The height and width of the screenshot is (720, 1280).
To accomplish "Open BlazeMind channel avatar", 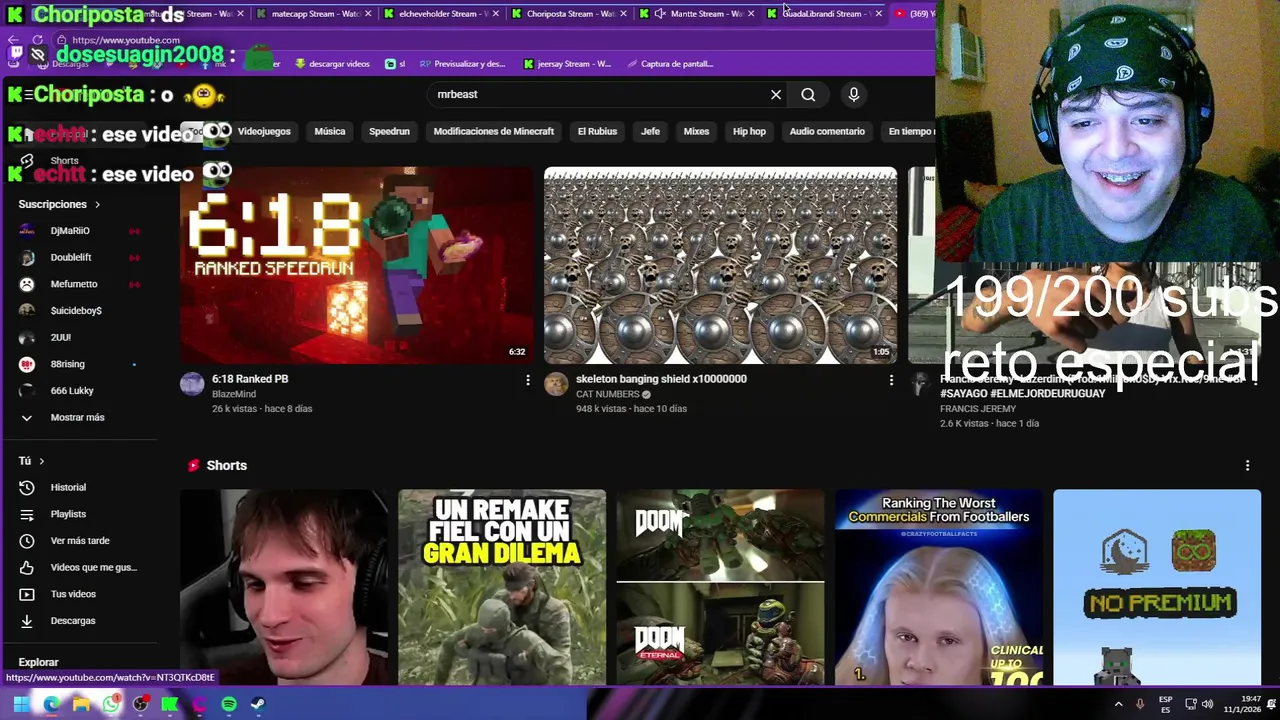I will (x=192, y=384).
